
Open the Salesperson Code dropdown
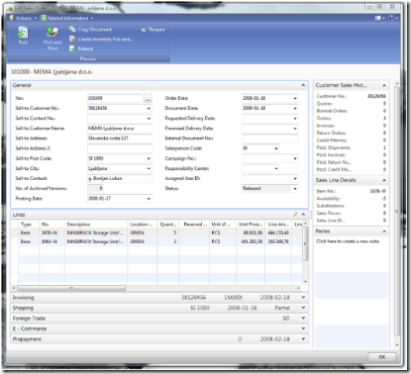pos(276,149)
